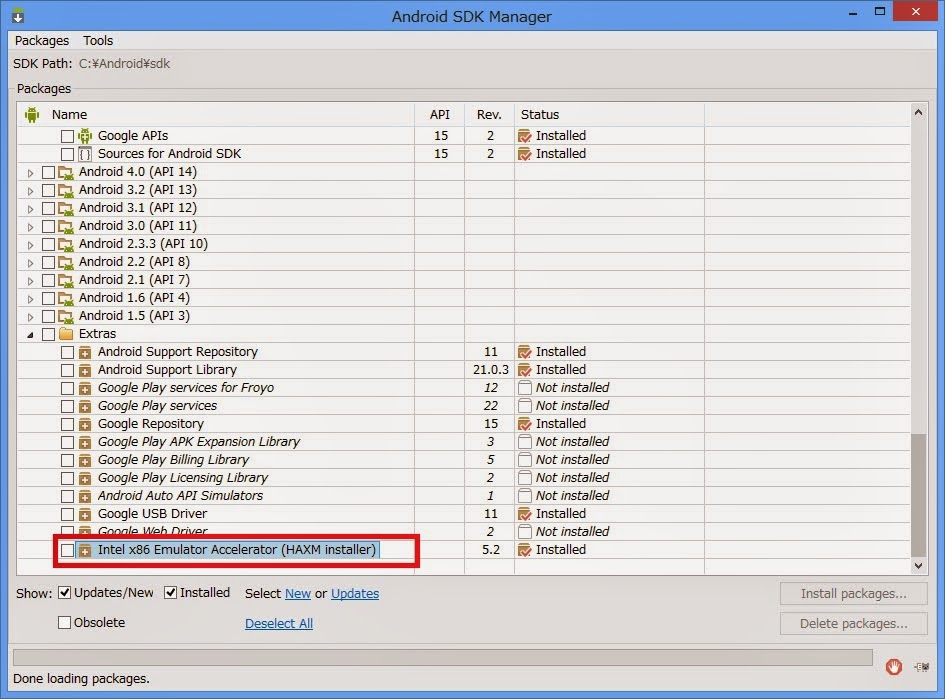Click the Extras folder icon
945x699 pixels.
pyautogui.click(x=66, y=334)
